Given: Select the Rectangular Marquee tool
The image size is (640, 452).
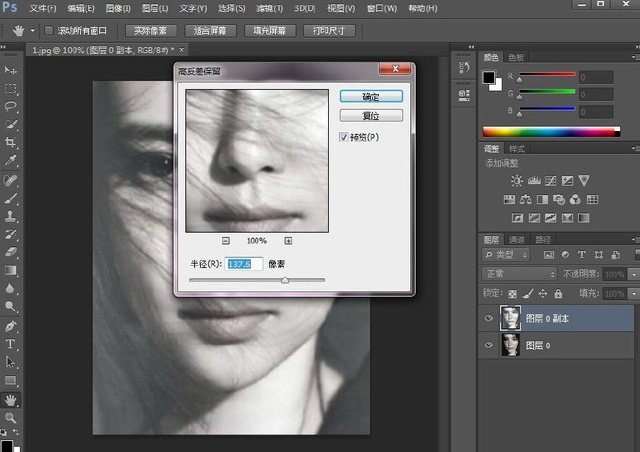Looking at the screenshot, I should pyautogui.click(x=11, y=89).
